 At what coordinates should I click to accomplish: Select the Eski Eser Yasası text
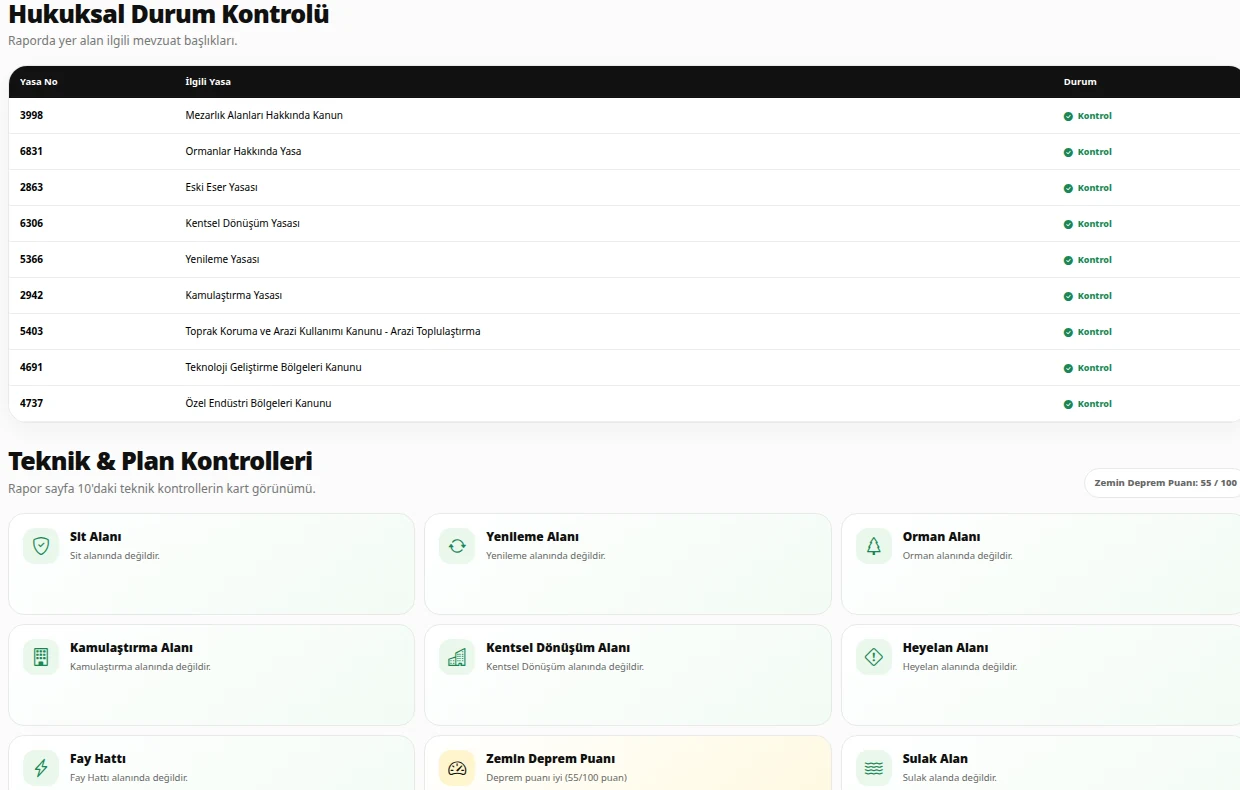tap(222, 187)
